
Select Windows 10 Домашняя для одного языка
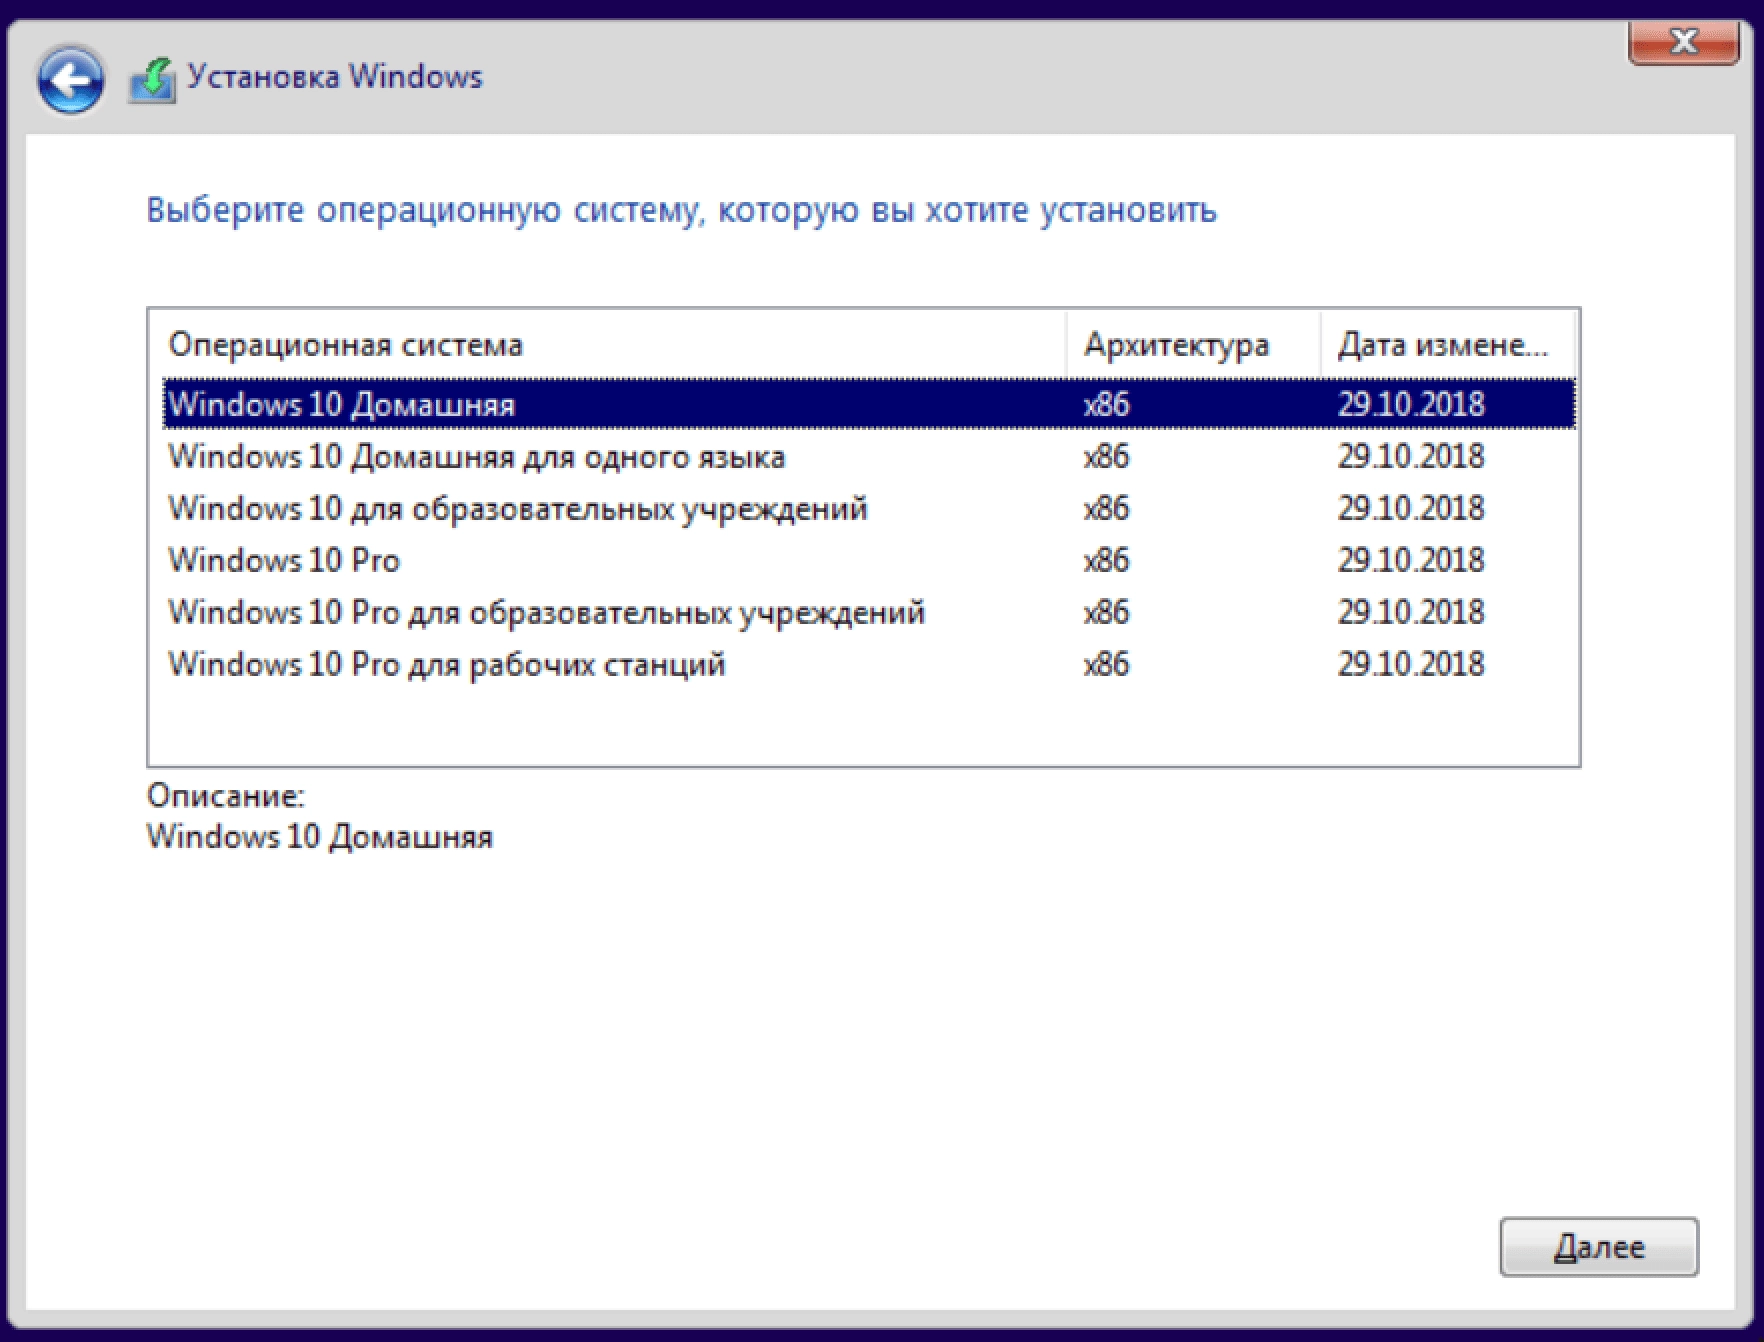pyautogui.click(x=869, y=456)
